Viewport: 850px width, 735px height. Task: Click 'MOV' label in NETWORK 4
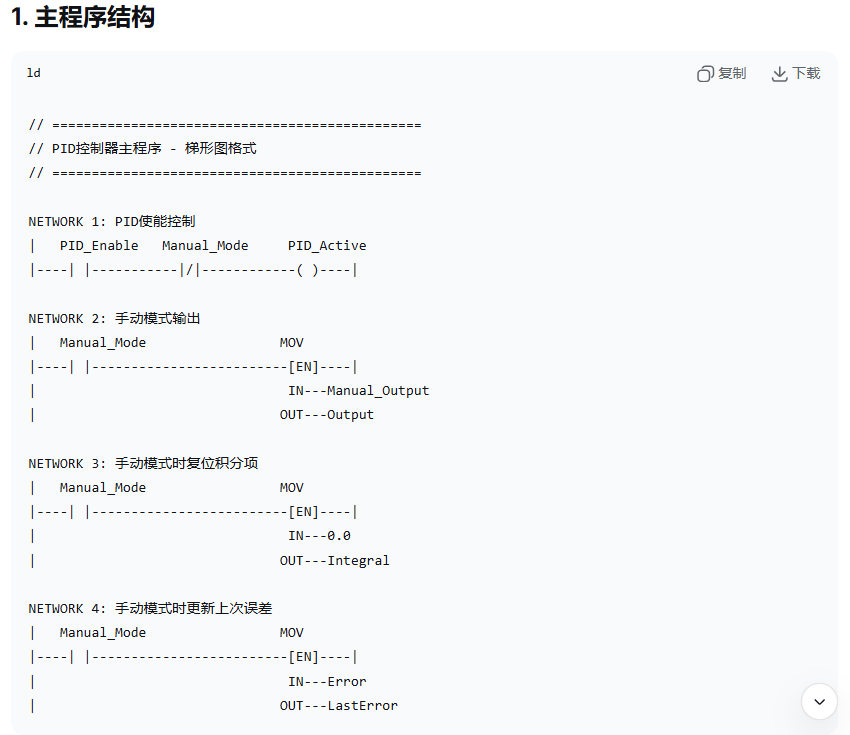click(292, 633)
